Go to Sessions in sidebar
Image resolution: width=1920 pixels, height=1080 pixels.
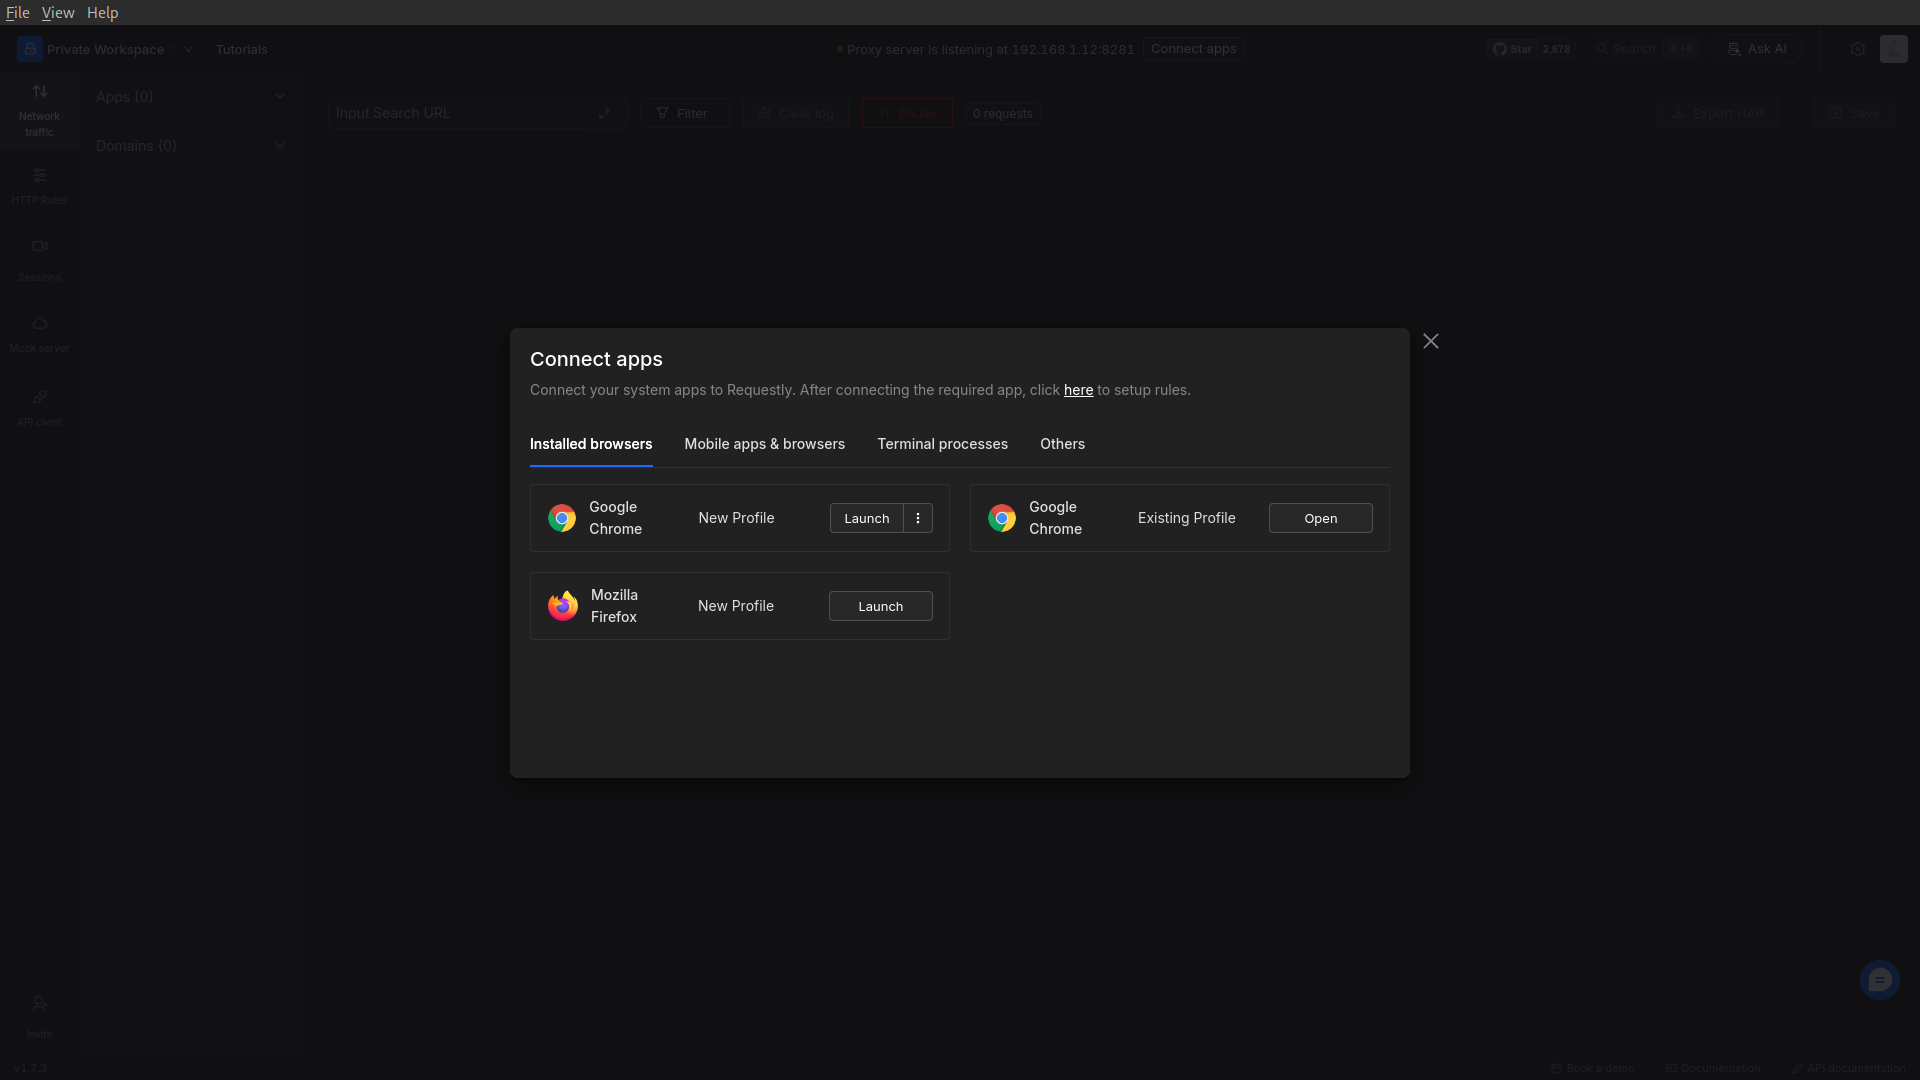click(39, 259)
